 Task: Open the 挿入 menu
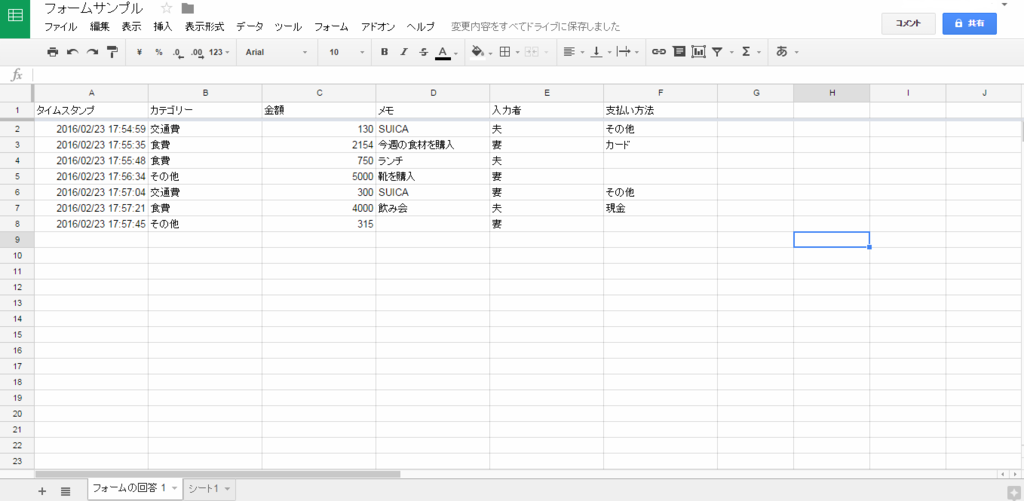tap(163, 27)
